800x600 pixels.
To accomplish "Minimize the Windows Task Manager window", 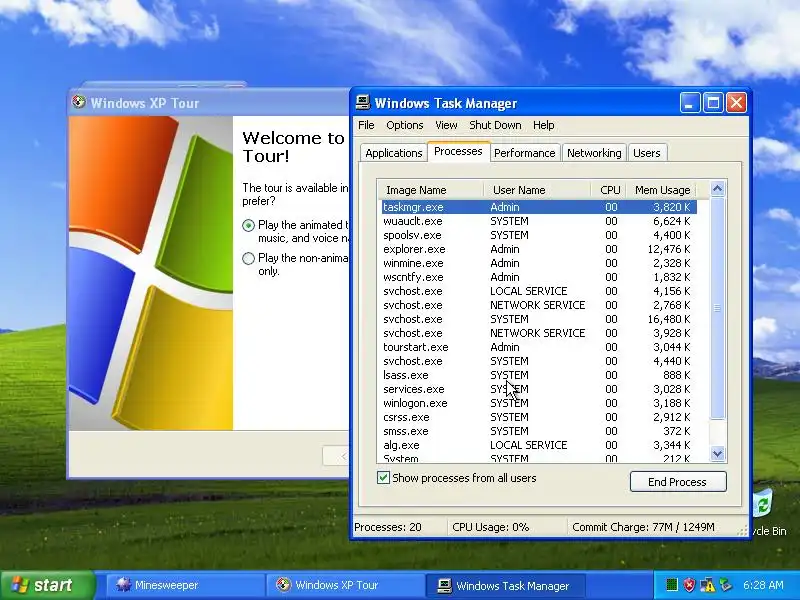I will (689, 103).
